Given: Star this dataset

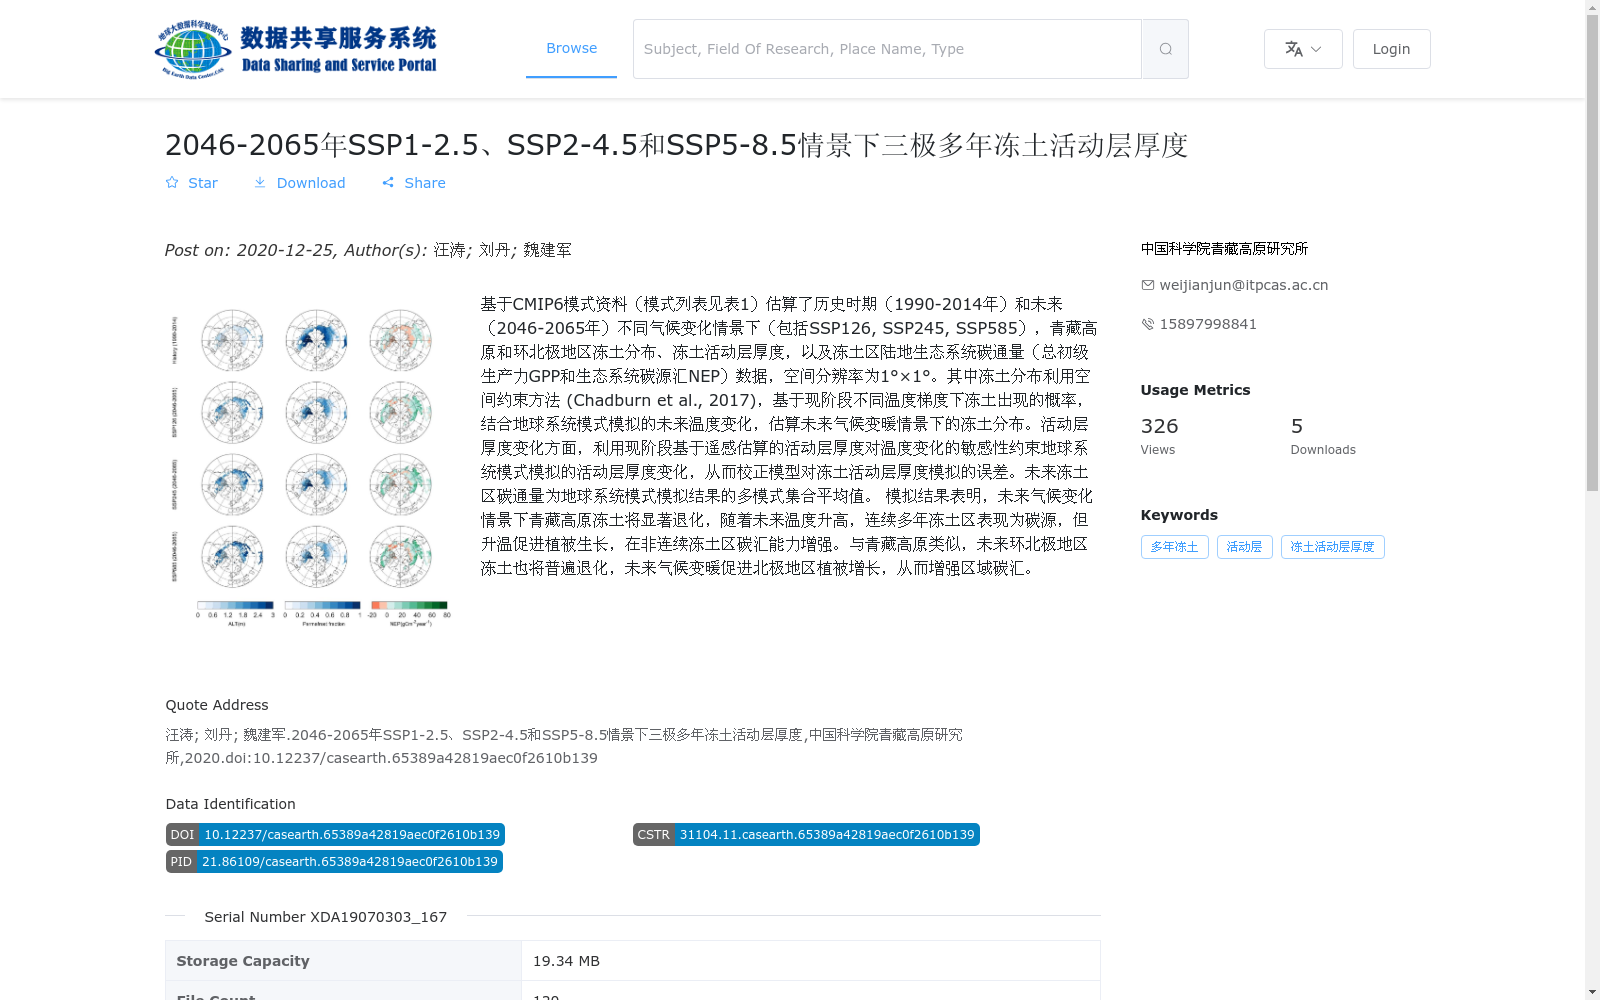Looking at the screenshot, I should 191,183.
